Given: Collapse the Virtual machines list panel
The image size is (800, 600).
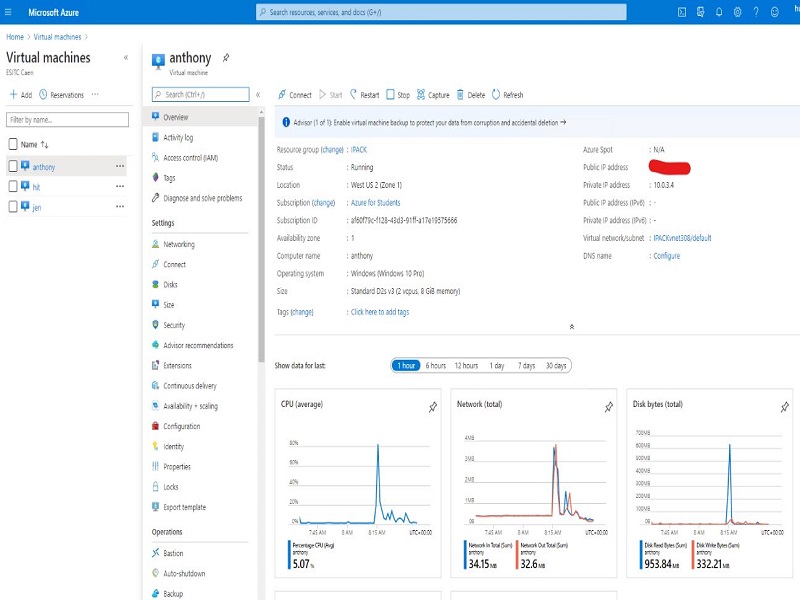Looking at the screenshot, I should tap(126, 58).
